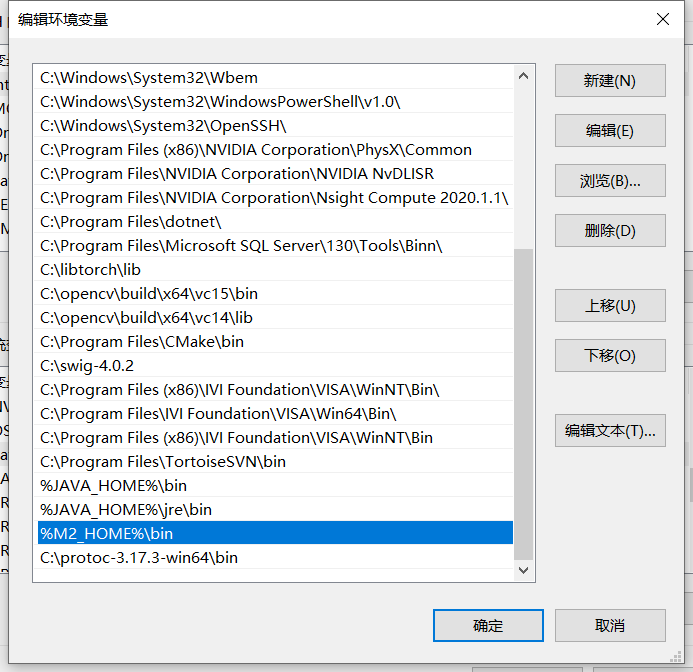
Task: Select VISA\WinNT\Bin entry without trailing slash
Action: click(x=274, y=438)
